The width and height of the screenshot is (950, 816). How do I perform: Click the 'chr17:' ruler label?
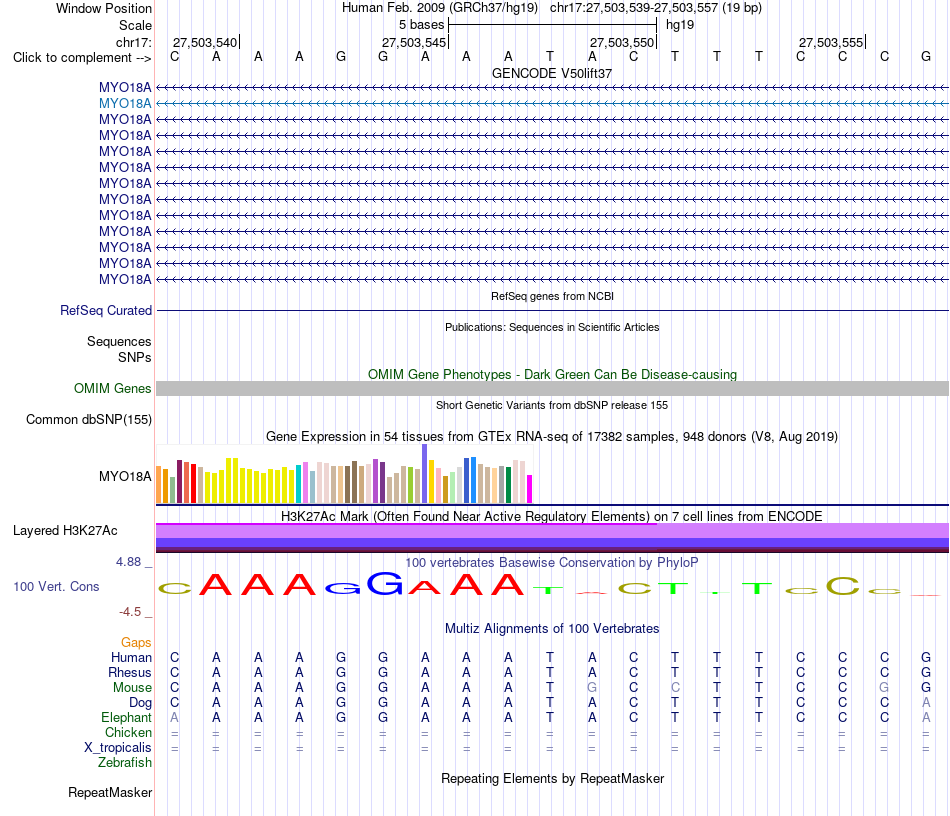(133, 42)
